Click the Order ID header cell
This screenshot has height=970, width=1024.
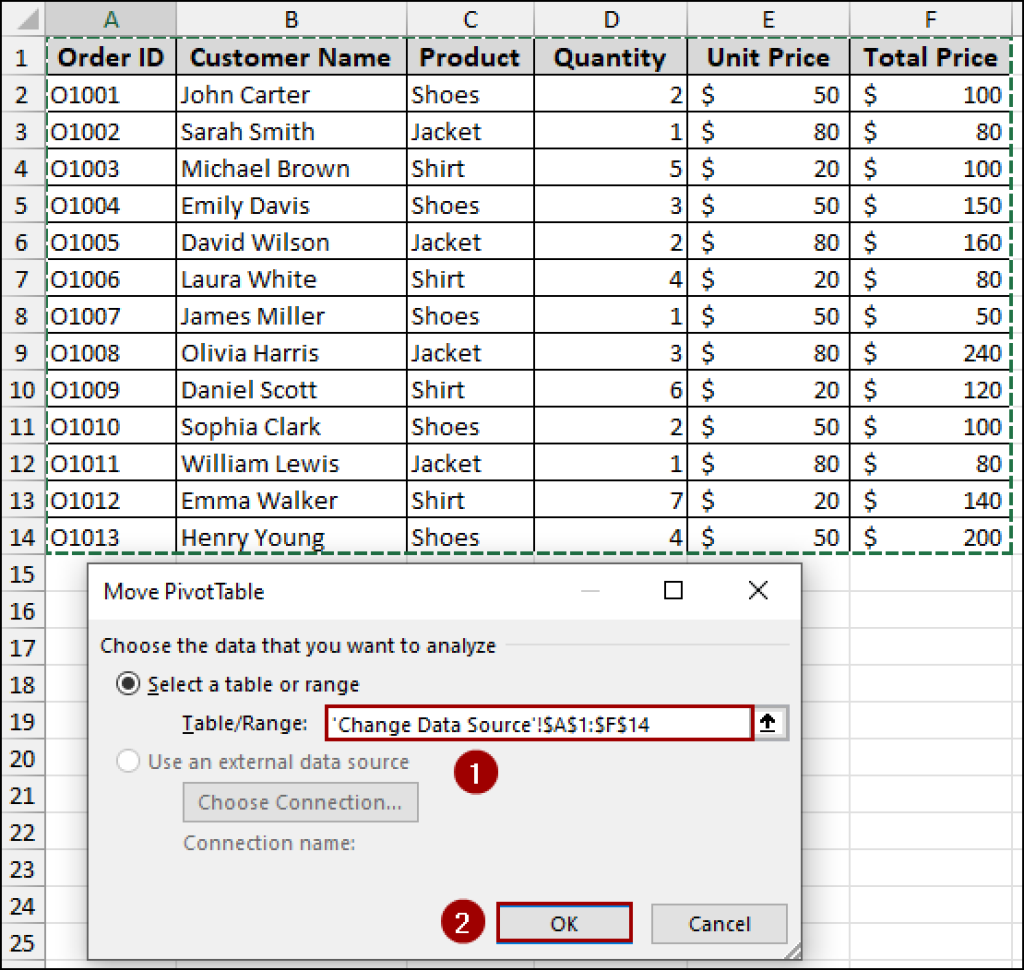[x=110, y=57]
